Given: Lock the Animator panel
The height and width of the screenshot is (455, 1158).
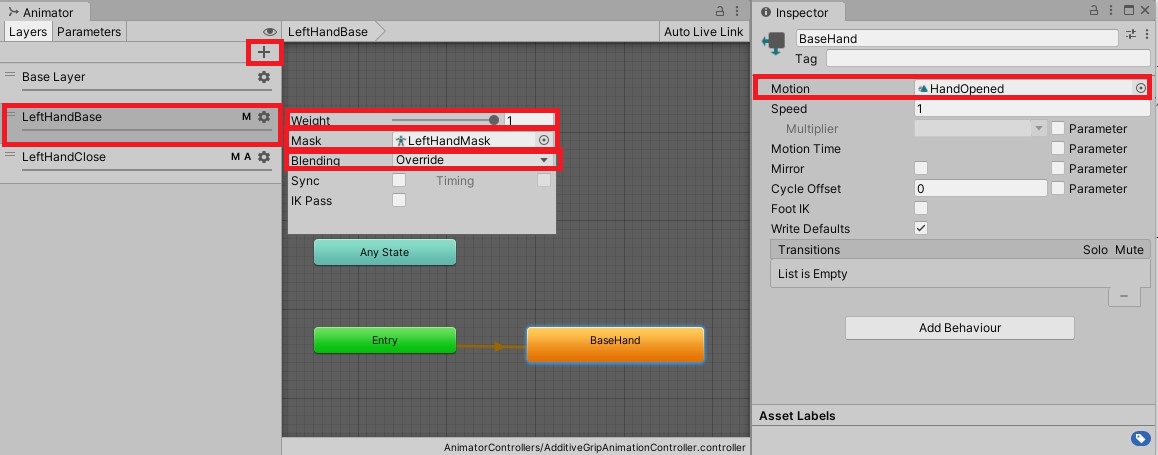Looking at the screenshot, I should click(x=720, y=11).
